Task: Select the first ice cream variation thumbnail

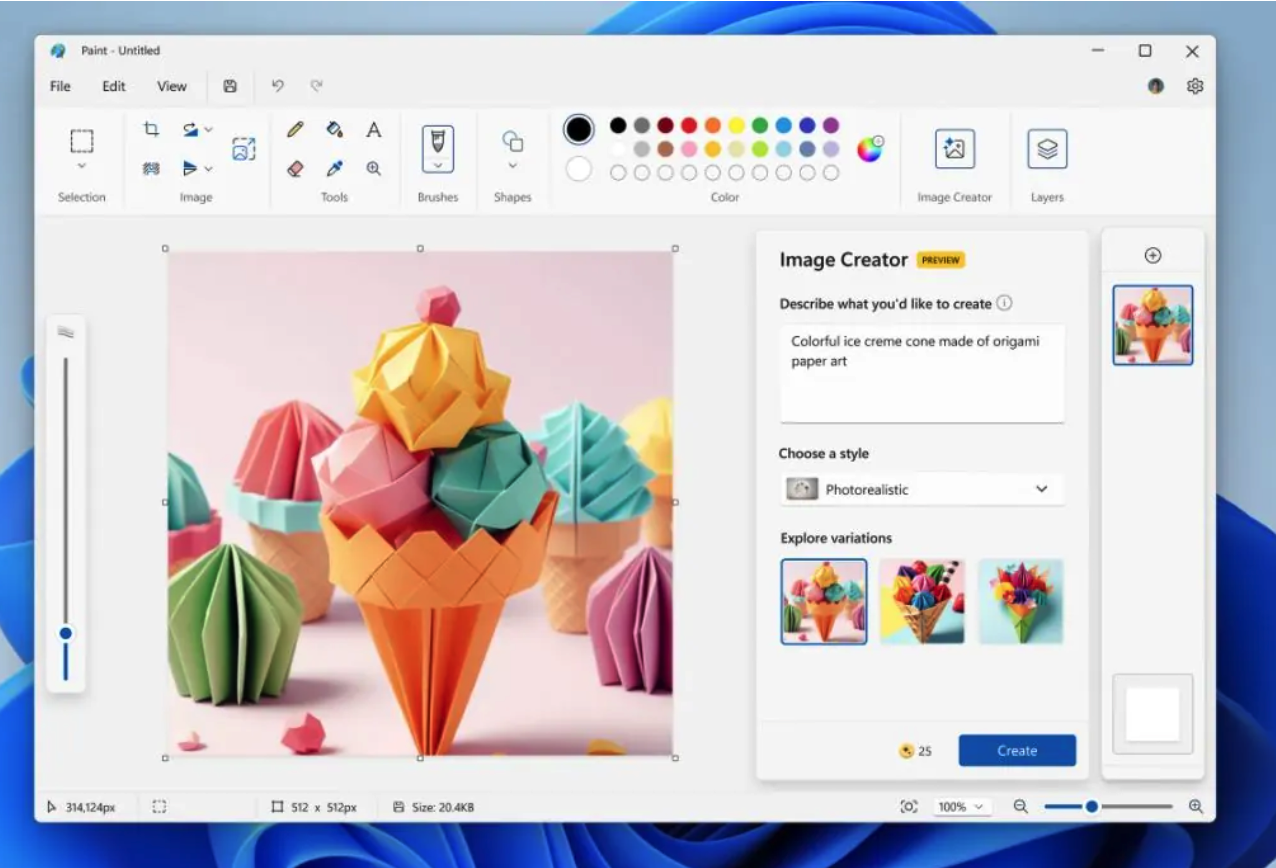Action: tap(824, 601)
